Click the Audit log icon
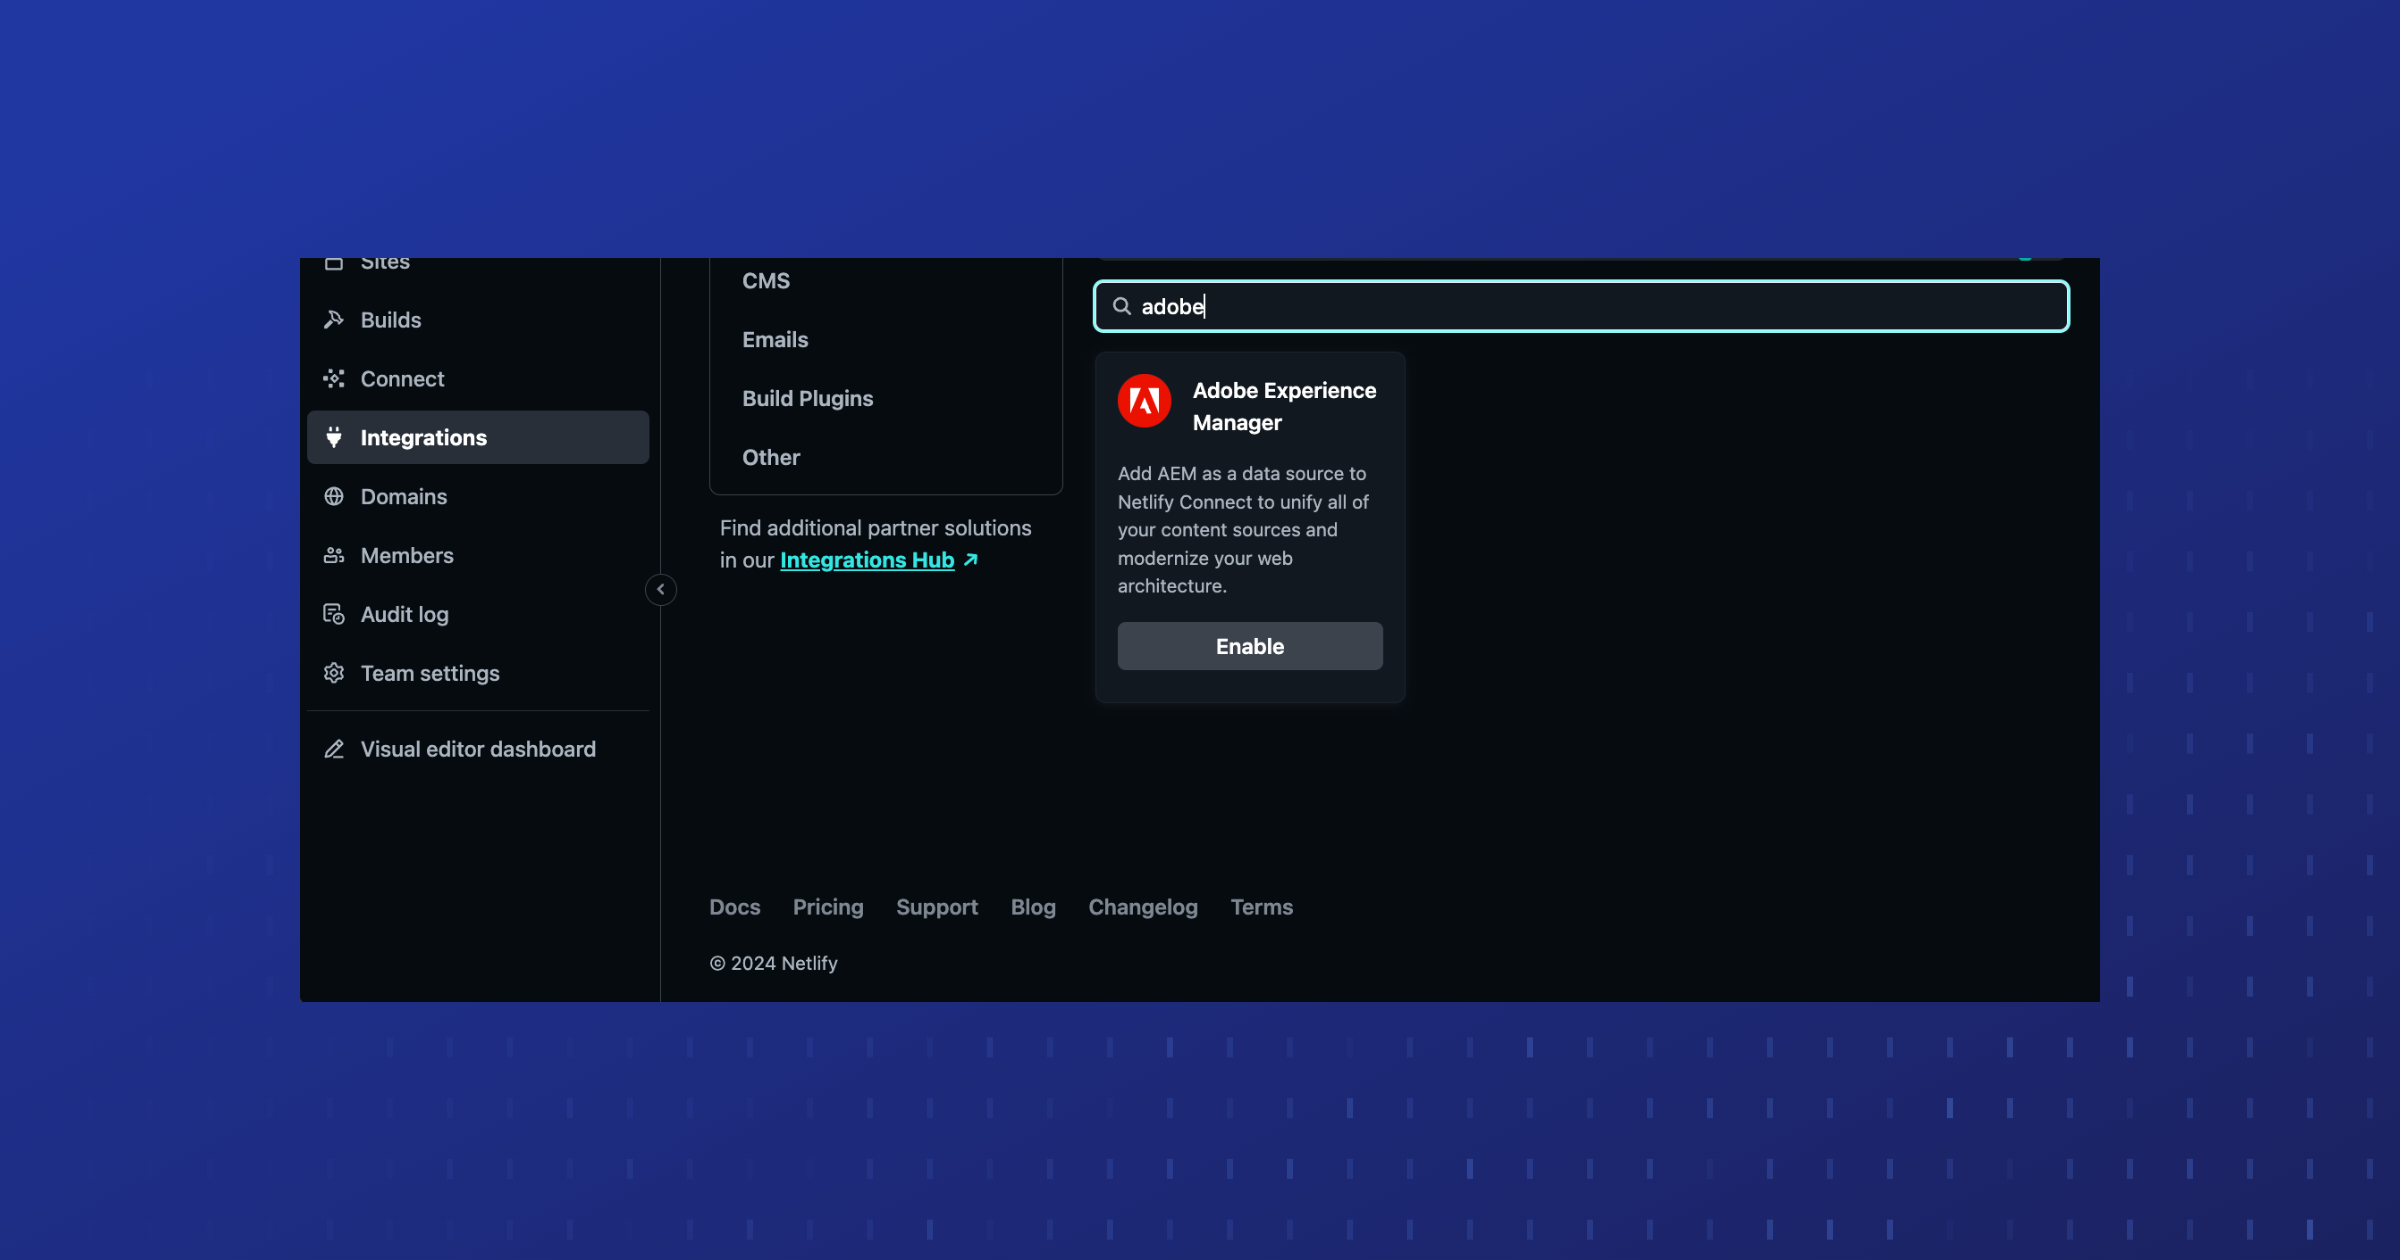2400x1260 pixels. [334, 615]
